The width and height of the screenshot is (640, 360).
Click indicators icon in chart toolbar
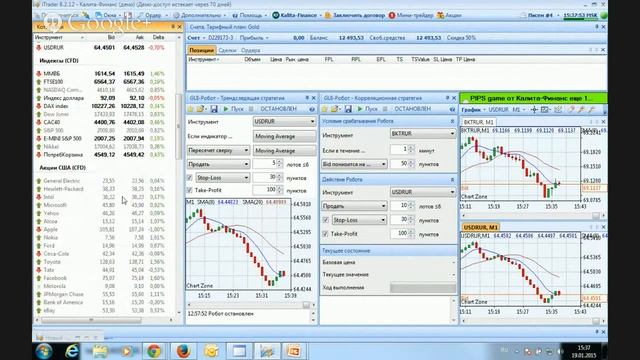point(558,110)
